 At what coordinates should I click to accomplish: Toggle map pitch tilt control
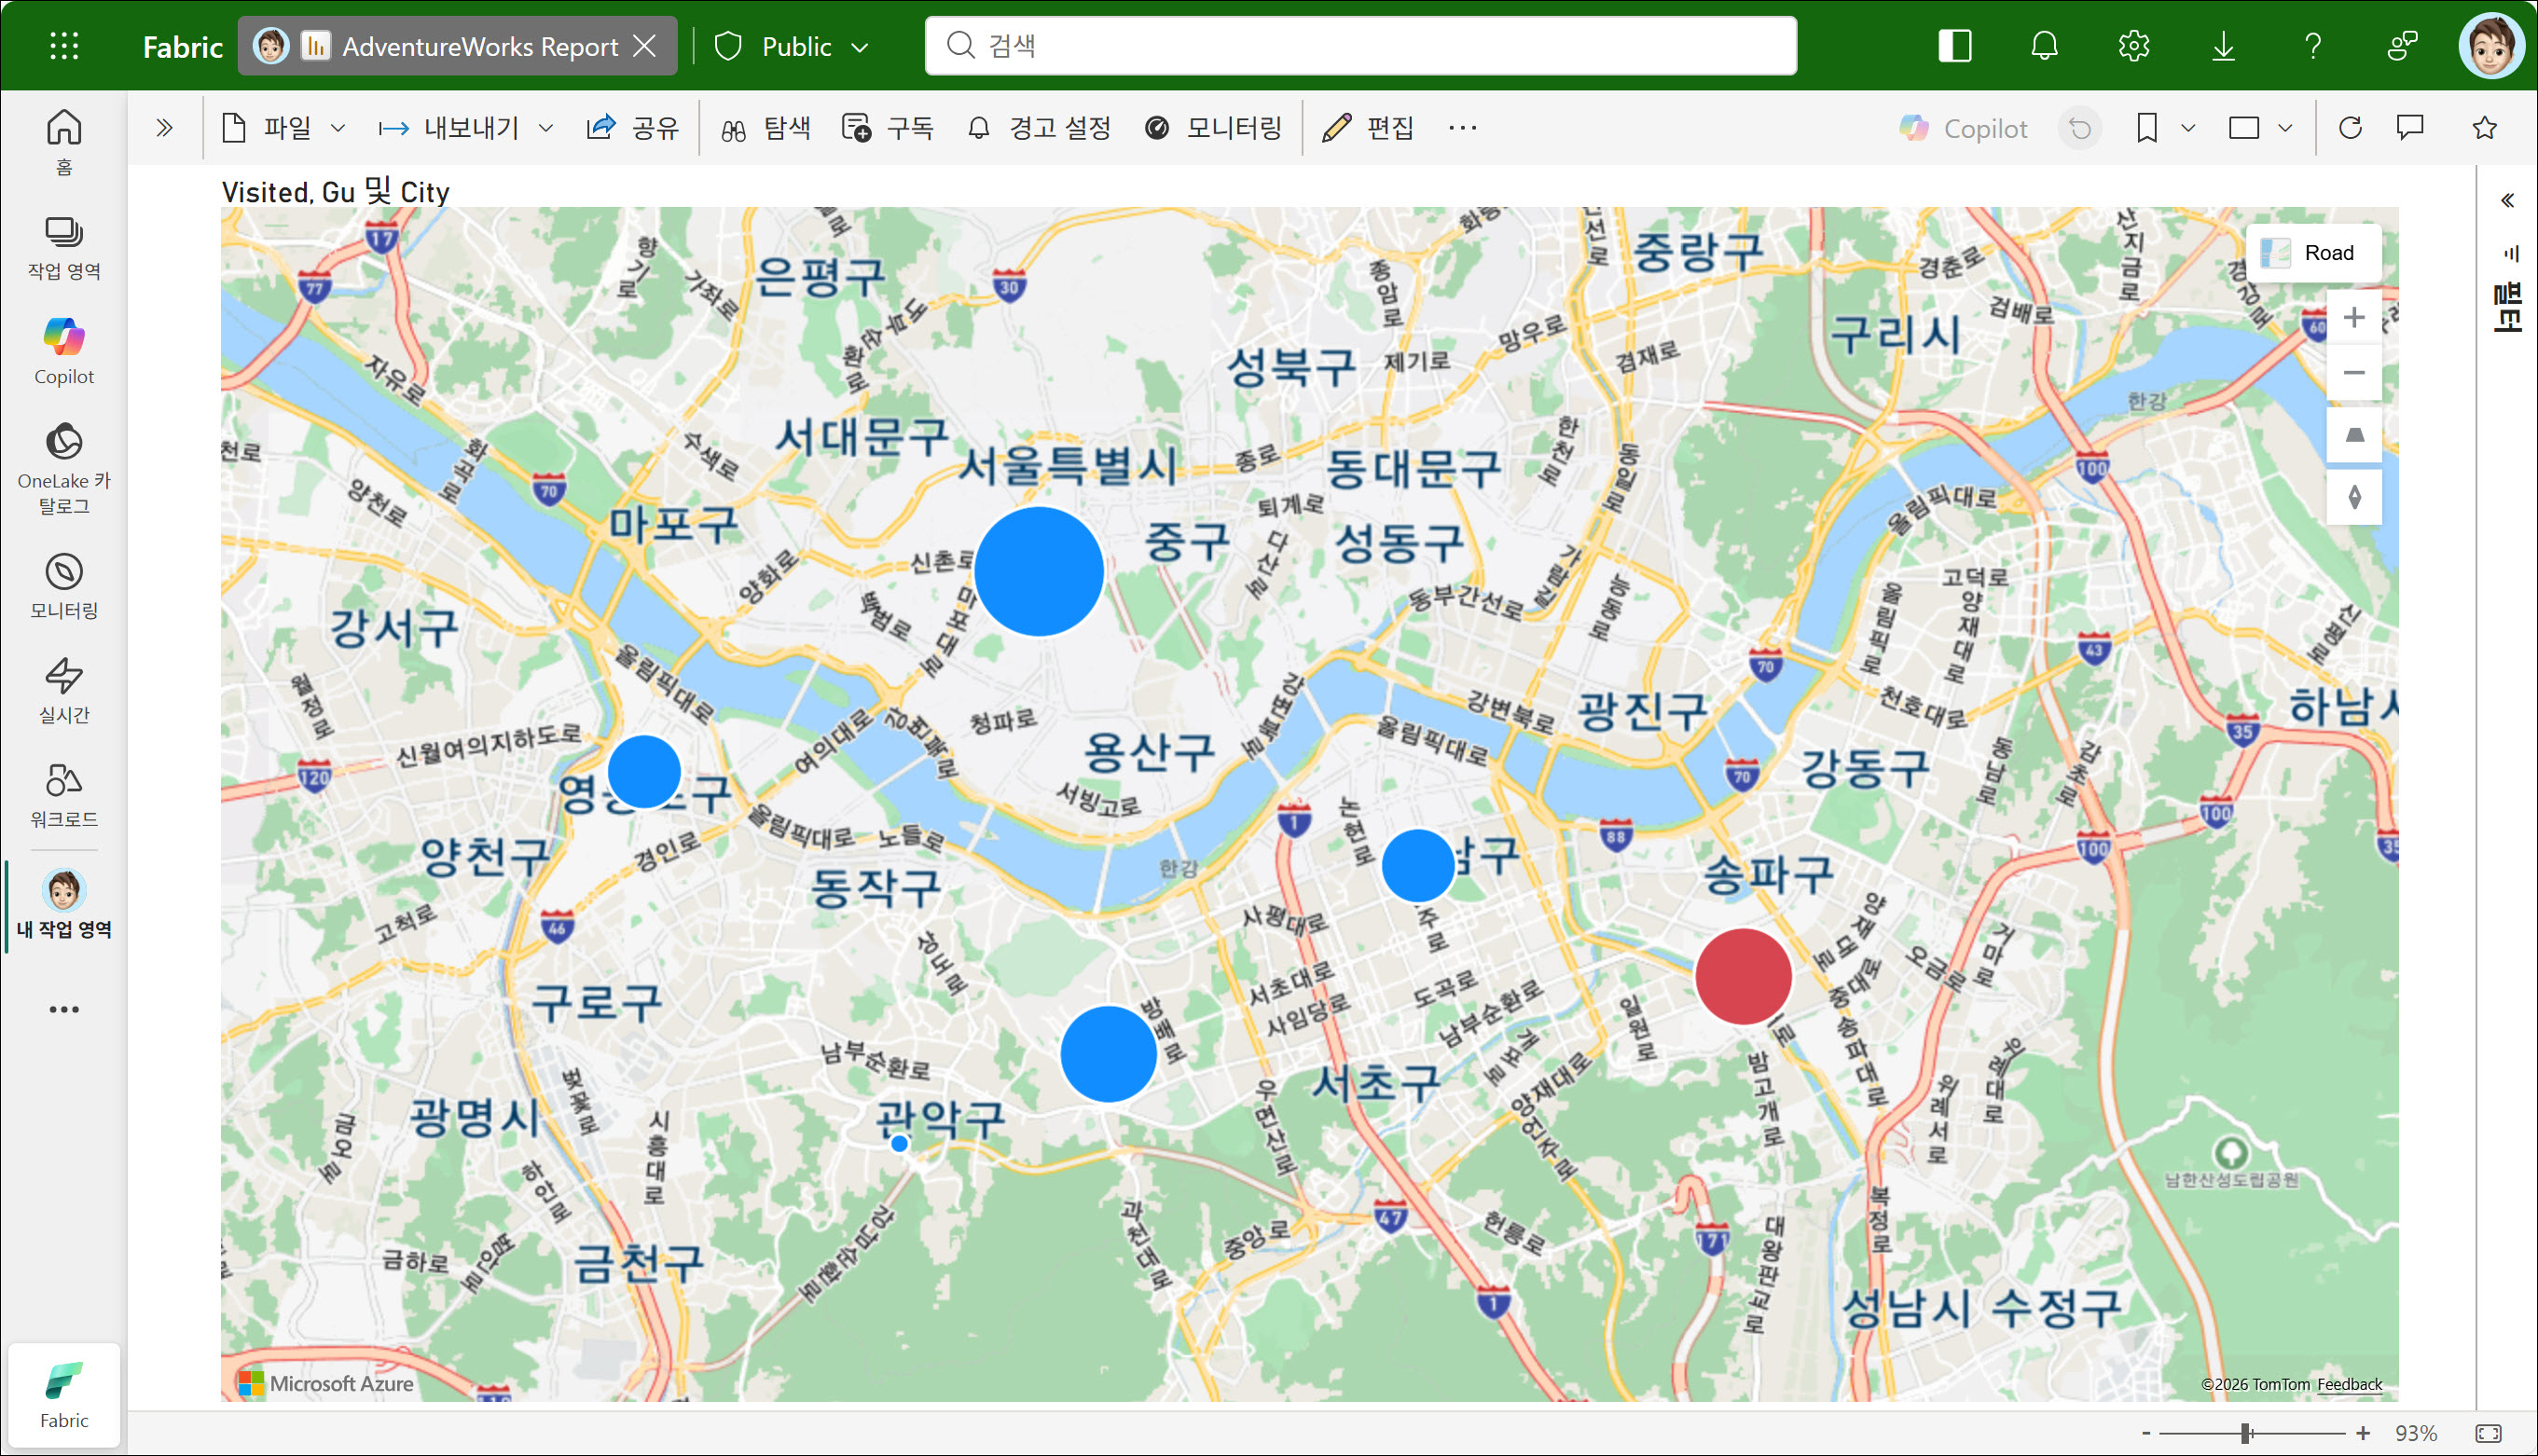click(2353, 436)
